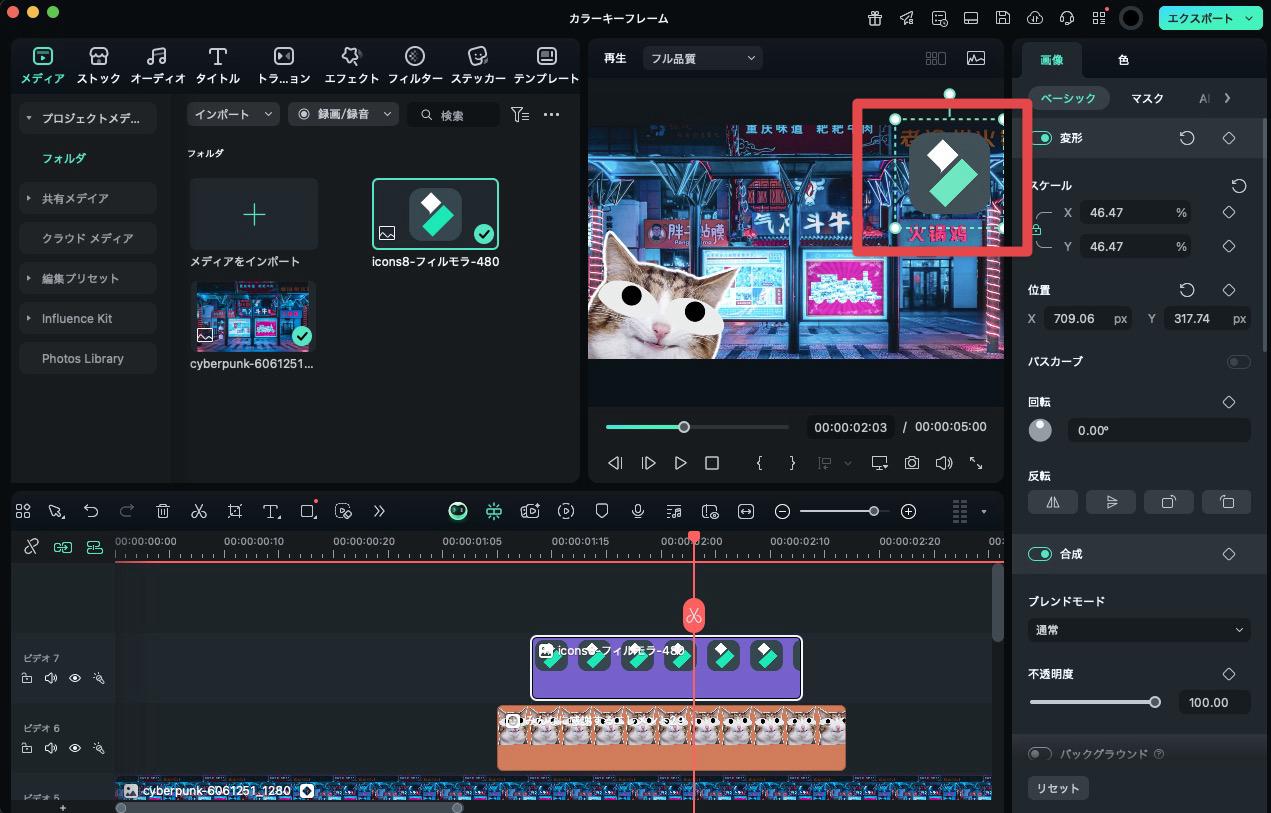Click the preview playback progress bar

[x=696, y=427]
